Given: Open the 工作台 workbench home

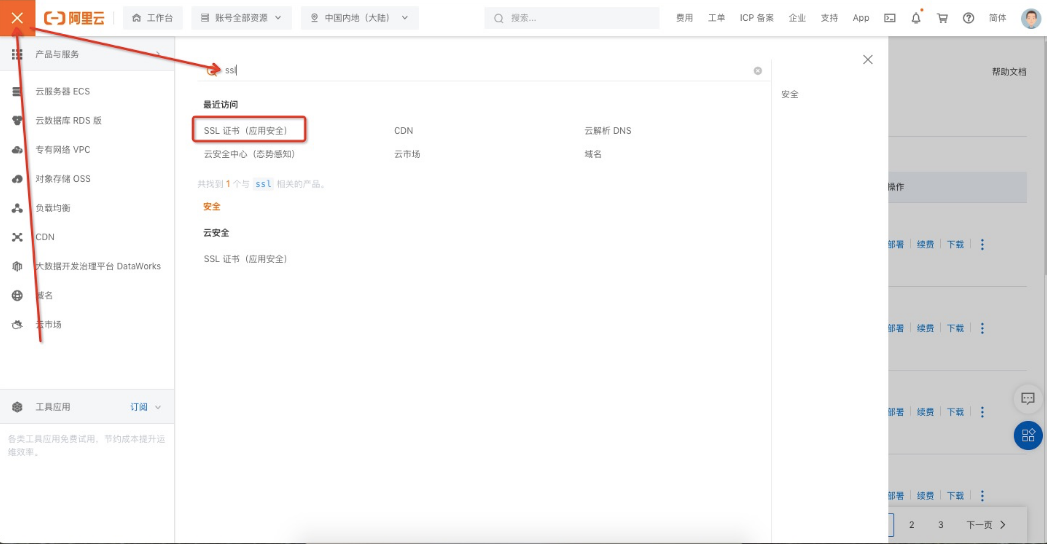Looking at the screenshot, I should [x=152, y=18].
